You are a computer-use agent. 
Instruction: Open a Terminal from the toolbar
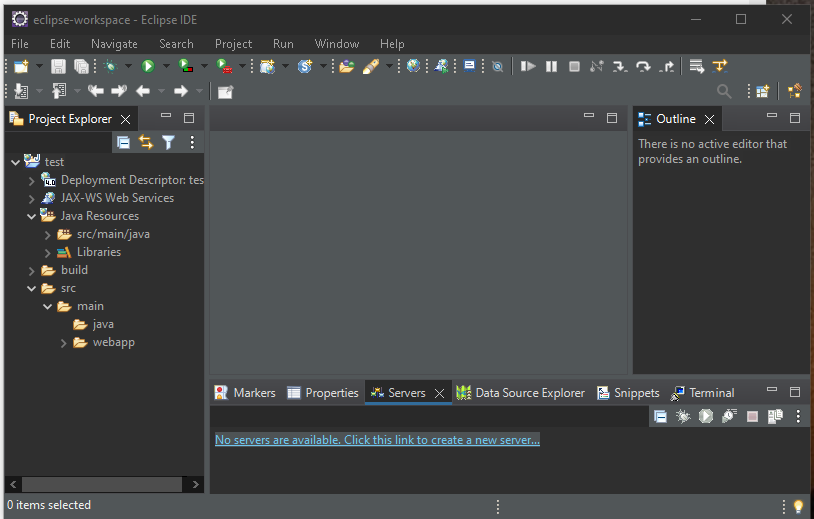coord(469,66)
